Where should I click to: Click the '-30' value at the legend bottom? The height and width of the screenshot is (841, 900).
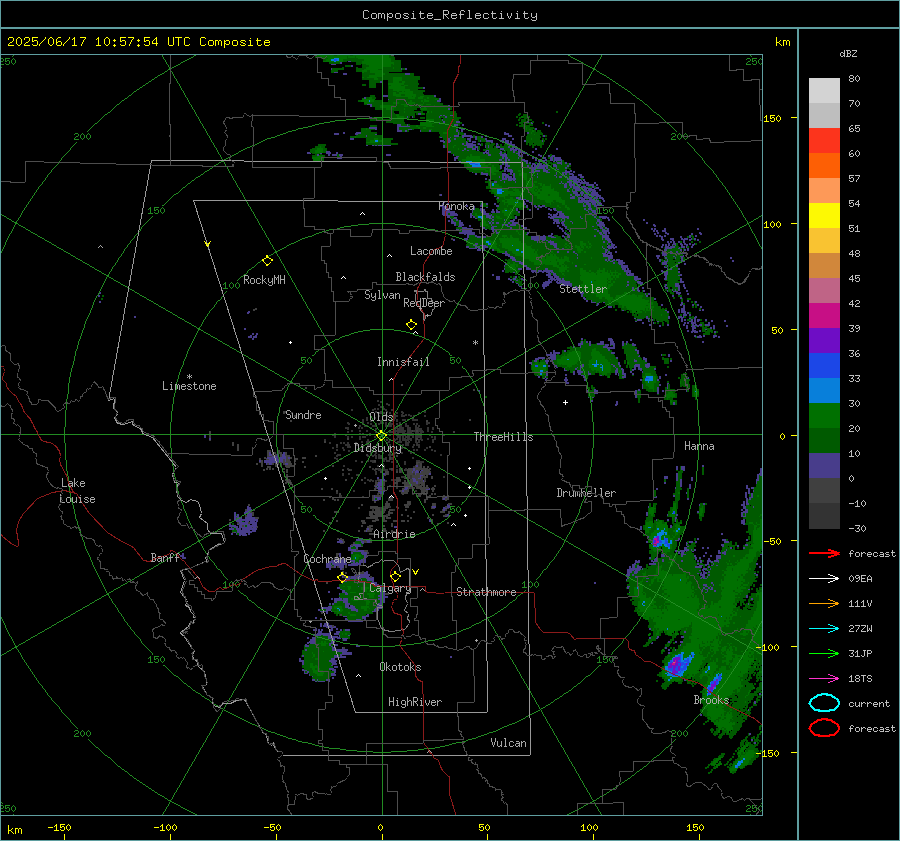[x=857, y=528]
